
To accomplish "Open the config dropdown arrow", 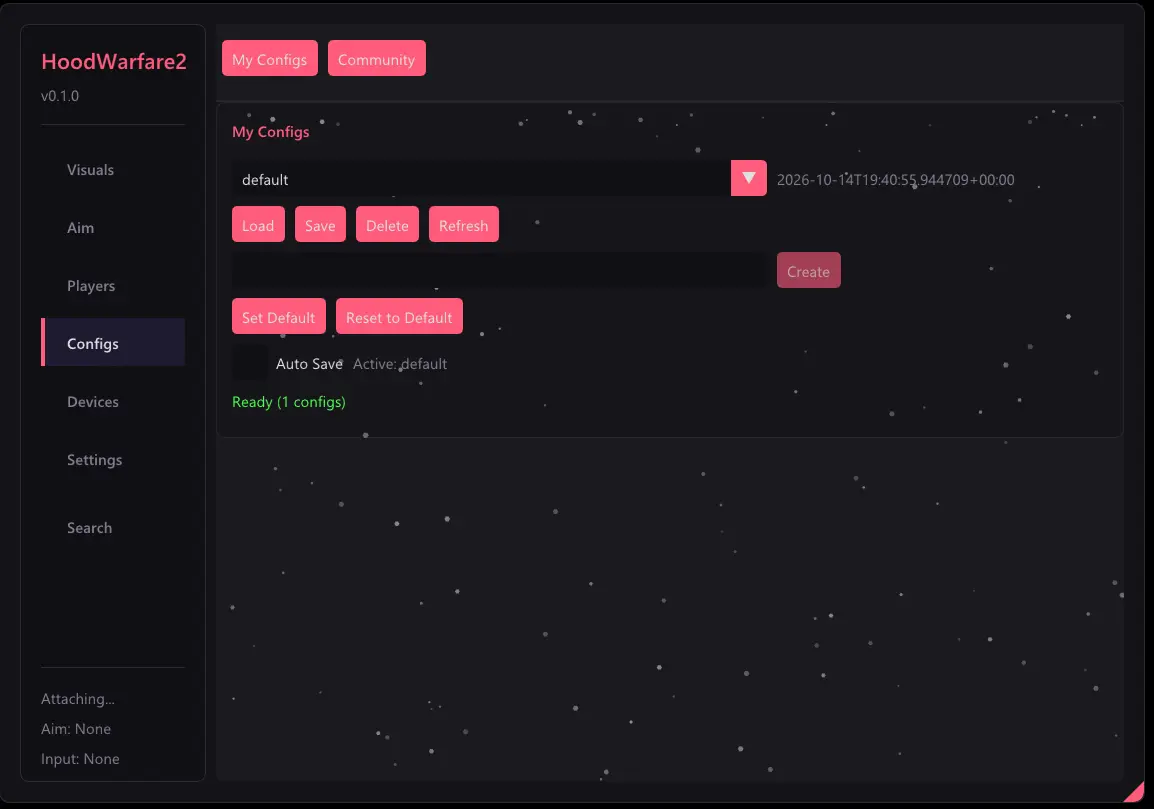I will tap(748, 178).
